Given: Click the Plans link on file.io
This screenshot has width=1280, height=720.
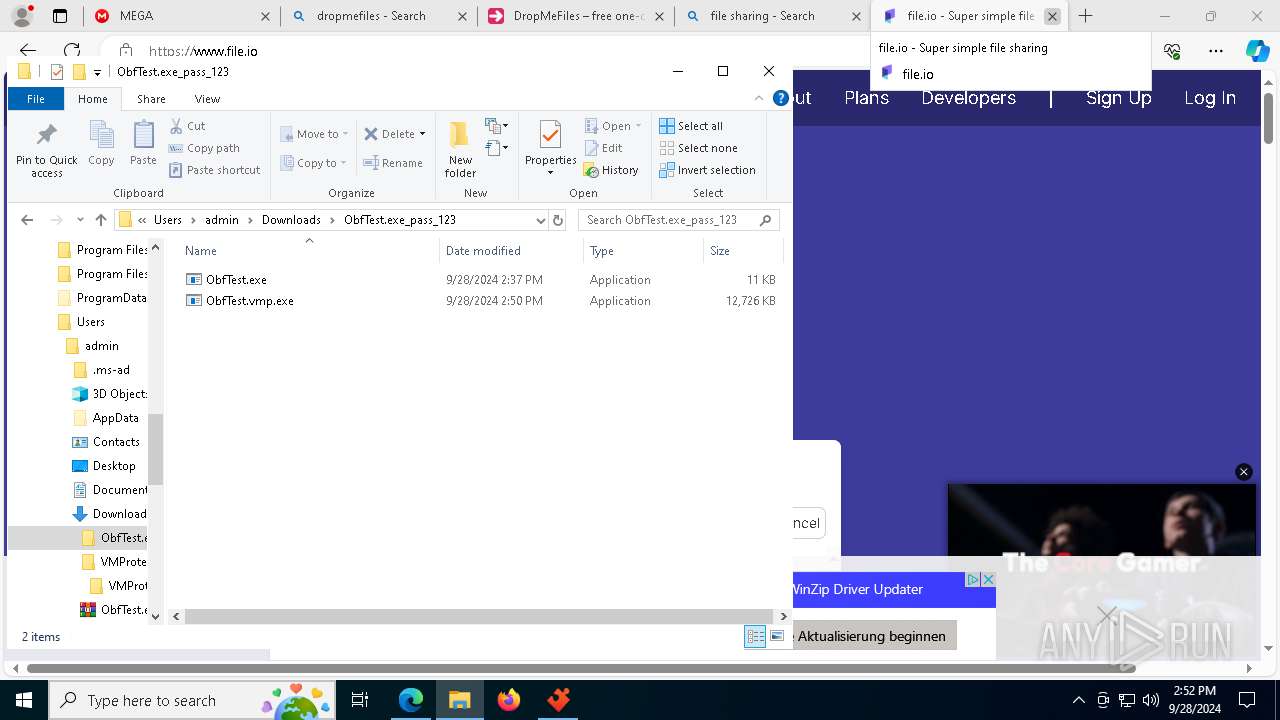Looking at the screenshot, I should tap(867, 98).
